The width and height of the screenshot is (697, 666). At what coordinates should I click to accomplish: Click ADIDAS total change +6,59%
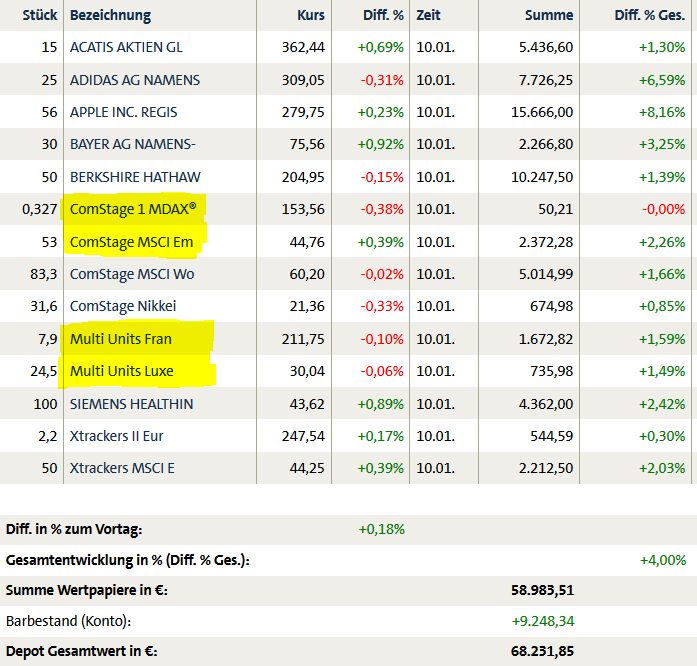(662, 80)
